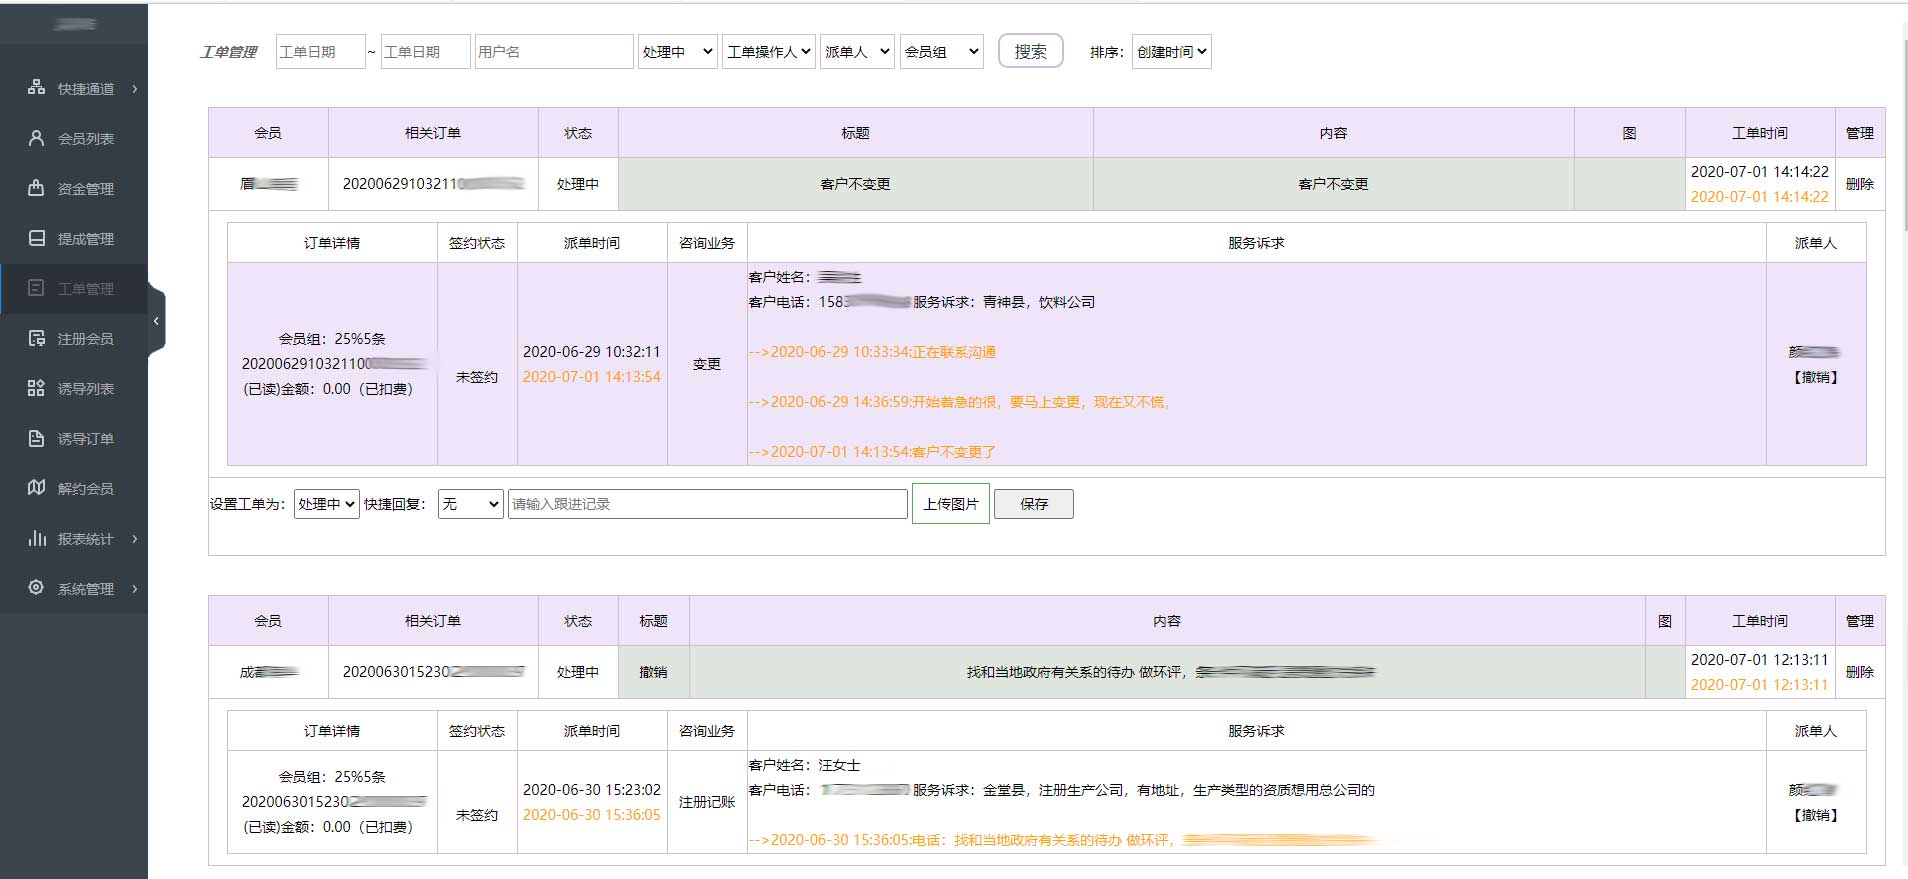
Task: Focus the end 工单日期 field
Action: pyautogui.click(x=425, y=52)
